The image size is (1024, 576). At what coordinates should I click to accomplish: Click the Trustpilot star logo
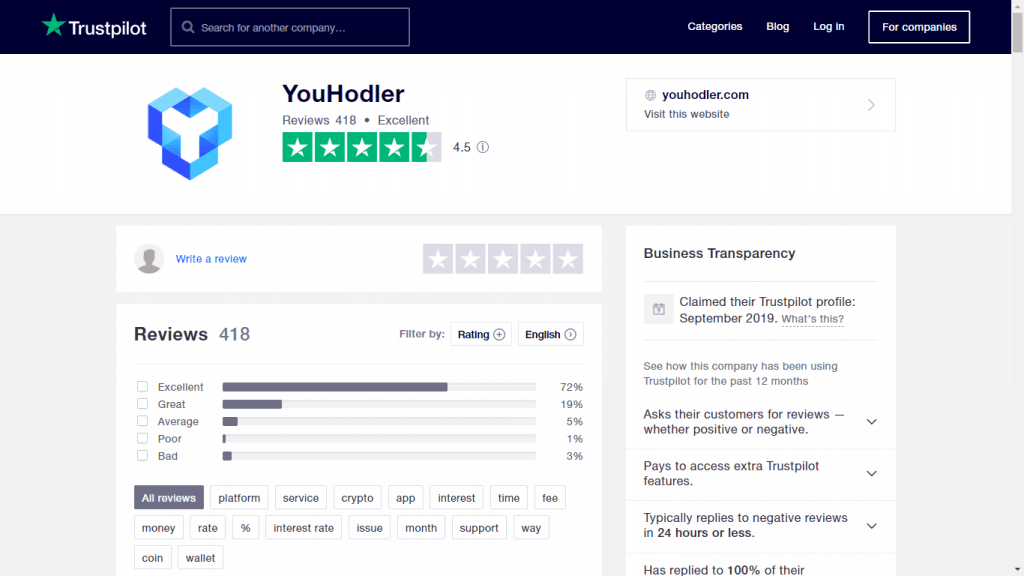click(54, 25)
